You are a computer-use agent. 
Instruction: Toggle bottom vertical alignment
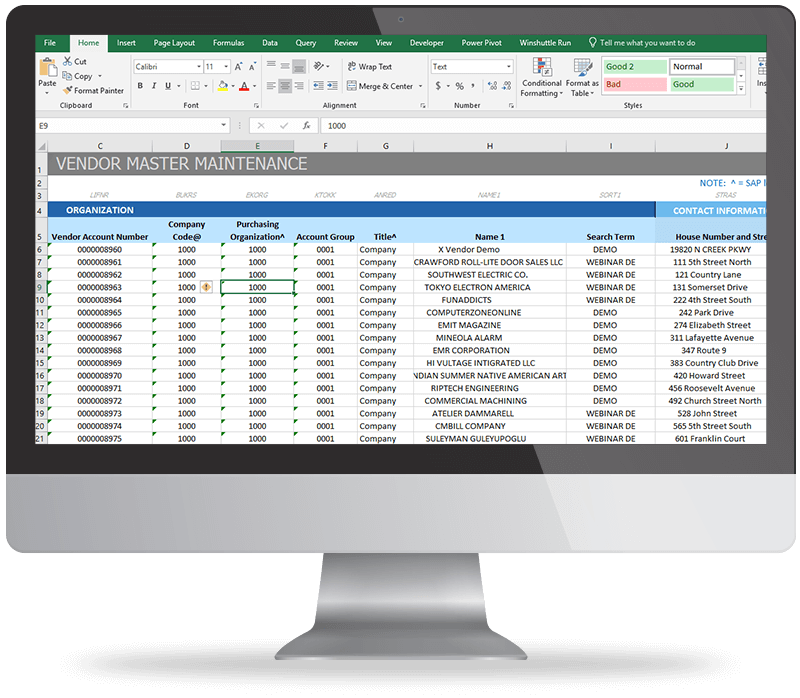(x=299, y=66)
